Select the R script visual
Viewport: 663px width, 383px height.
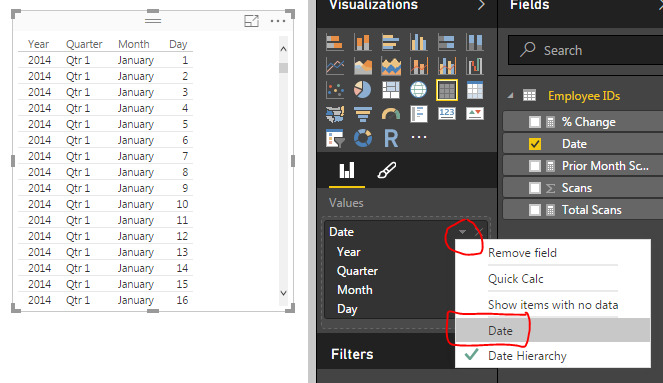pos(391,138)
